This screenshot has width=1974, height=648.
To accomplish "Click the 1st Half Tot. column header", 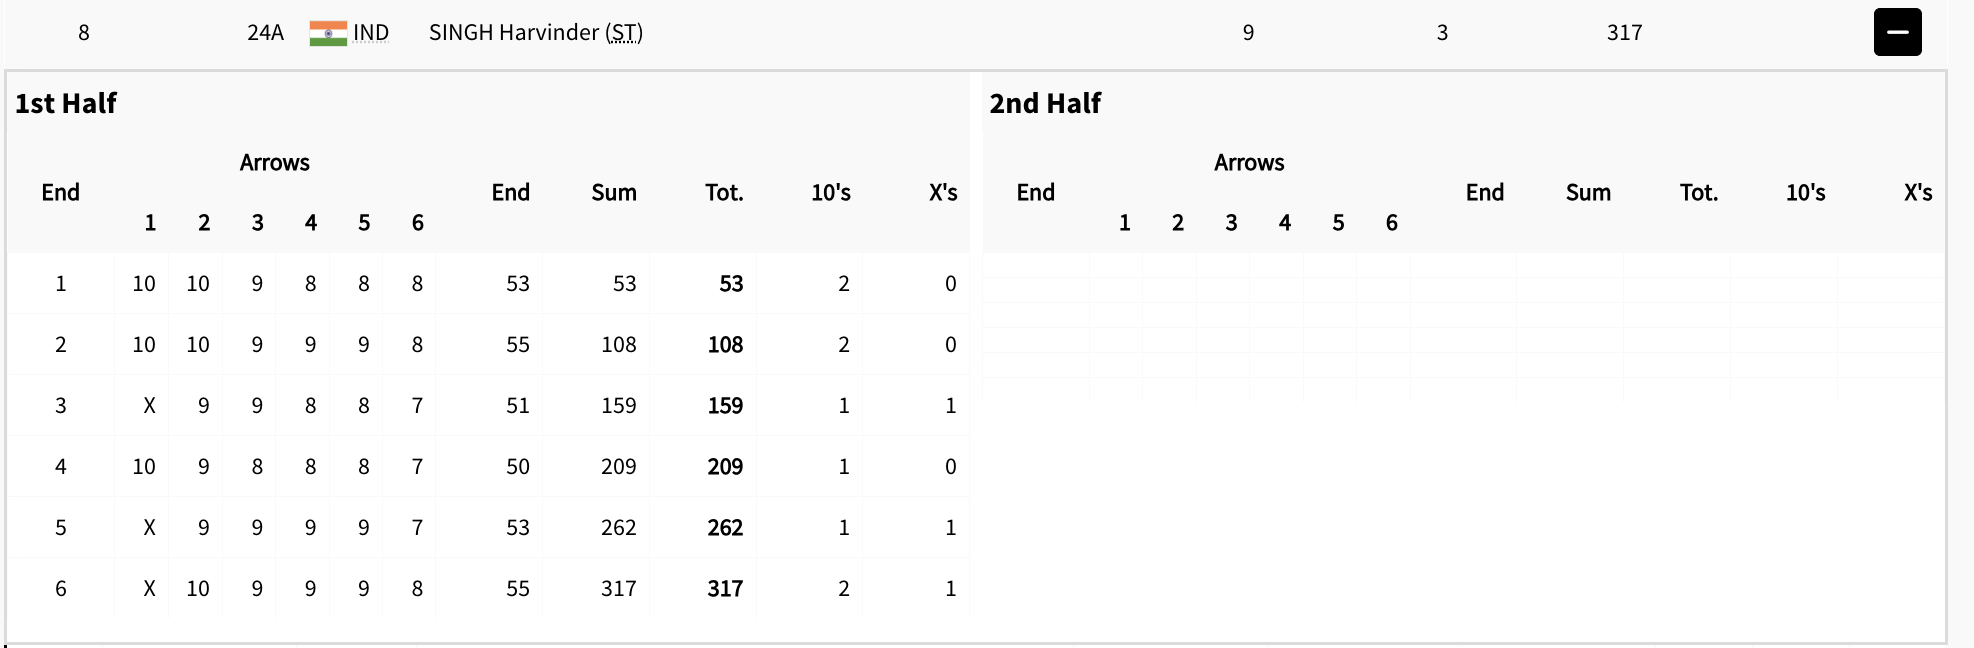I will tap(724, 192).
